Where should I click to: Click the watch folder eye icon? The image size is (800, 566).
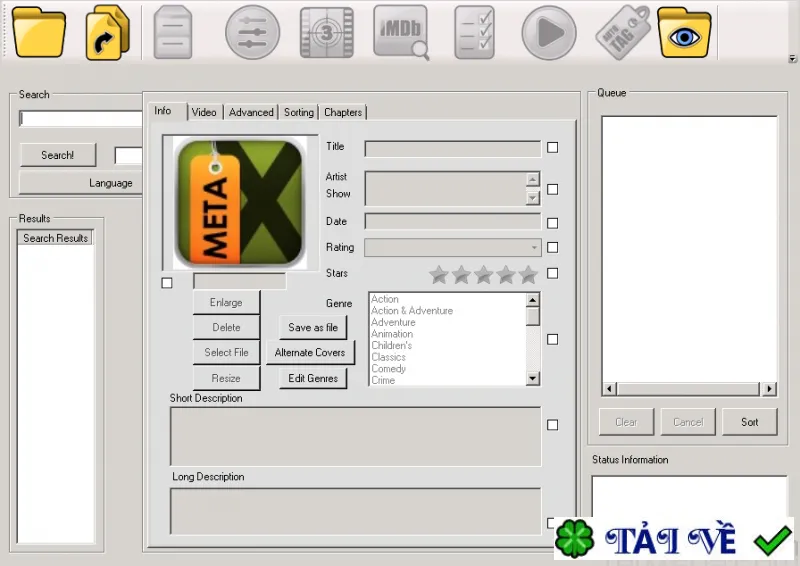[684, 33]
